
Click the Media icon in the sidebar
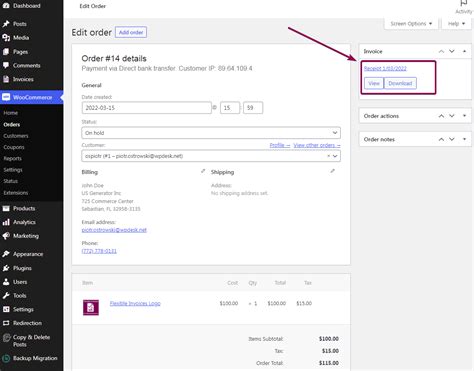click(6, 38)
